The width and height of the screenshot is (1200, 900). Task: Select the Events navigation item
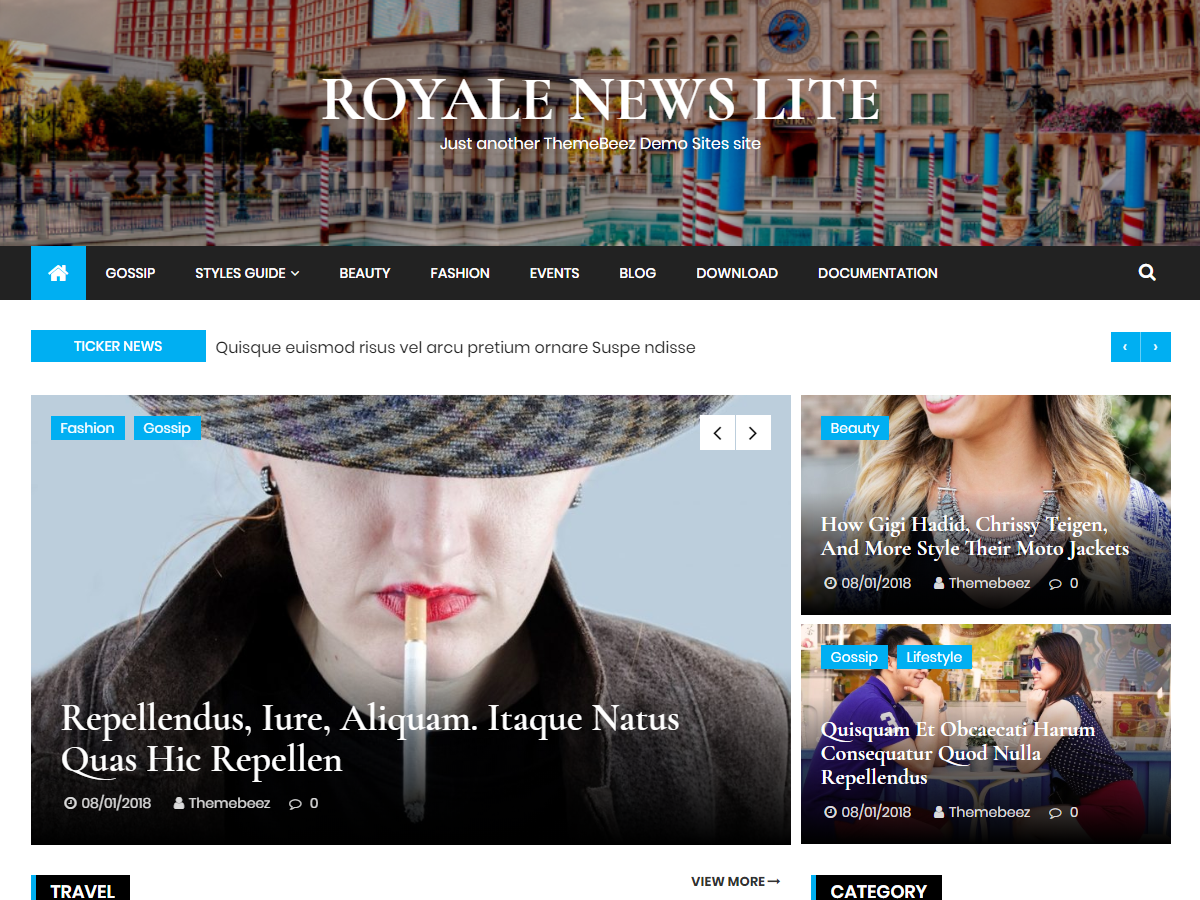554,272
